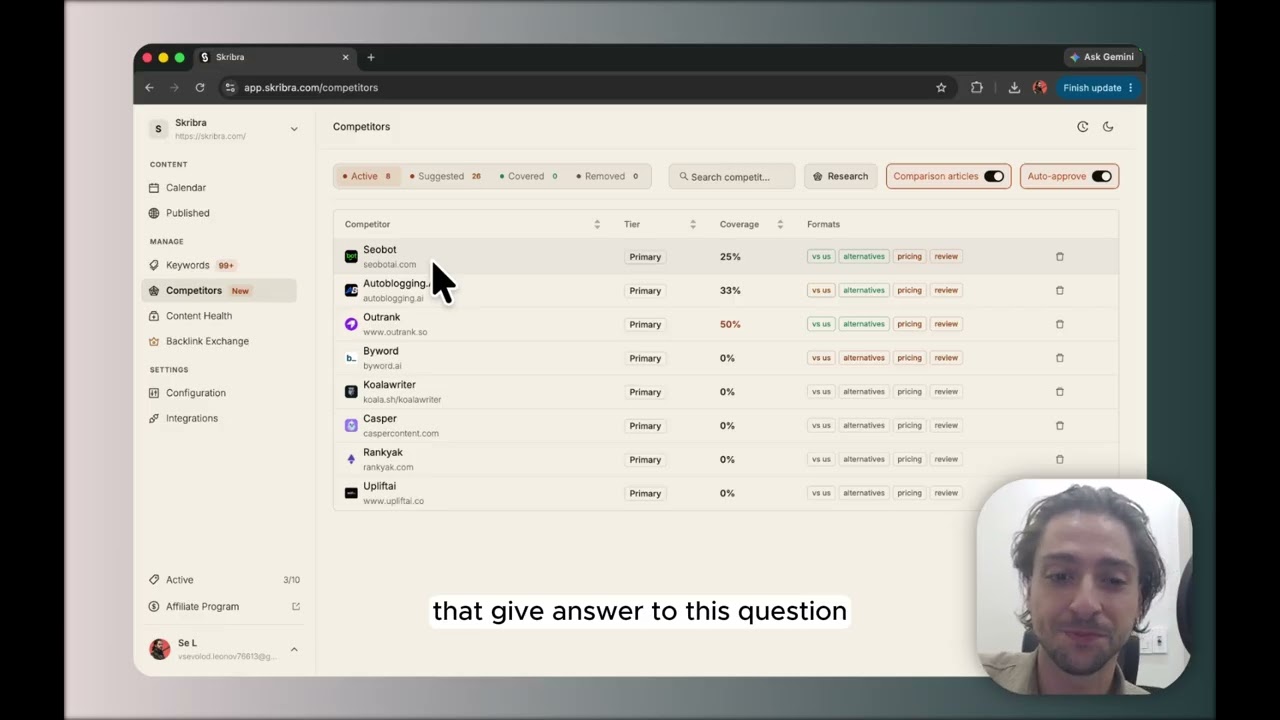Open Configuration settings in the sidebar
The width and height of the screenshot is (1280, 720).
pos(196,393)
